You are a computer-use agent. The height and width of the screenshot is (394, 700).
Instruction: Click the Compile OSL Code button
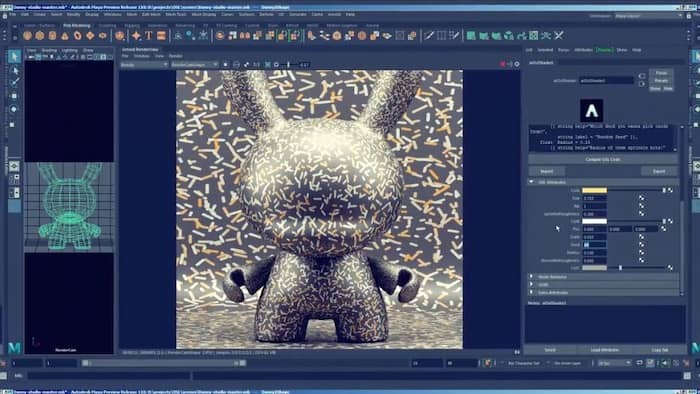point(603,159)
